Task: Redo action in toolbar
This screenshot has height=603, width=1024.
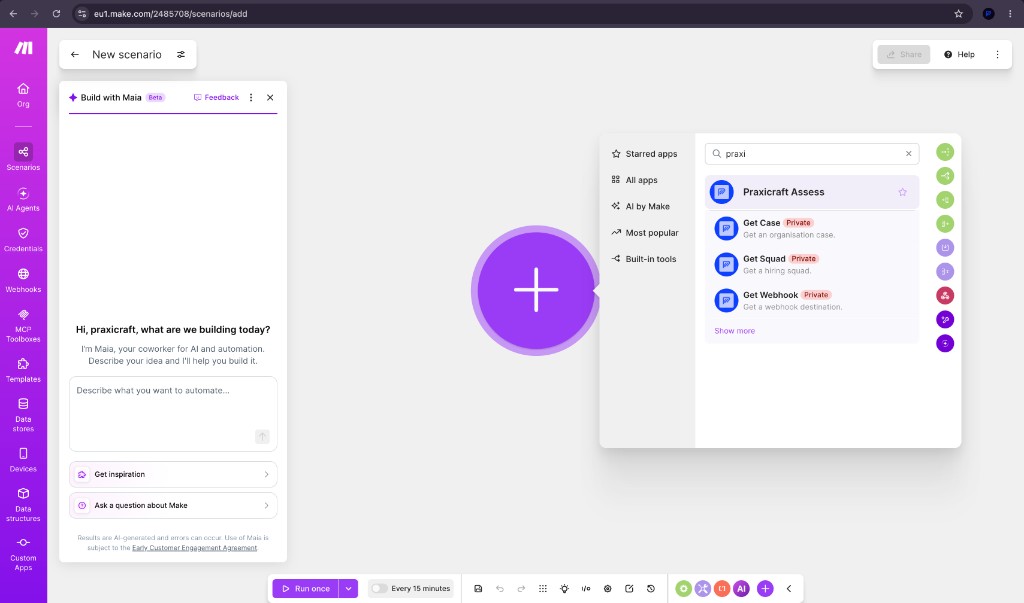Action: tap(521, 589)
